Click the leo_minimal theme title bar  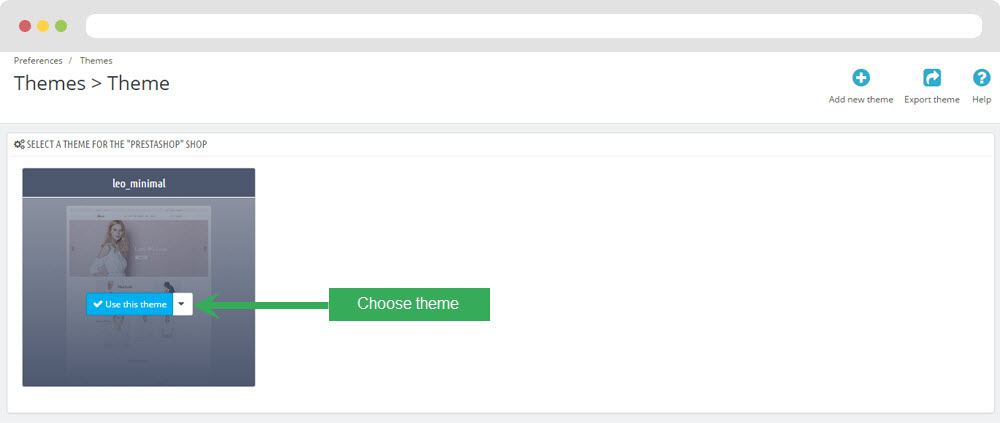[138, 183]
